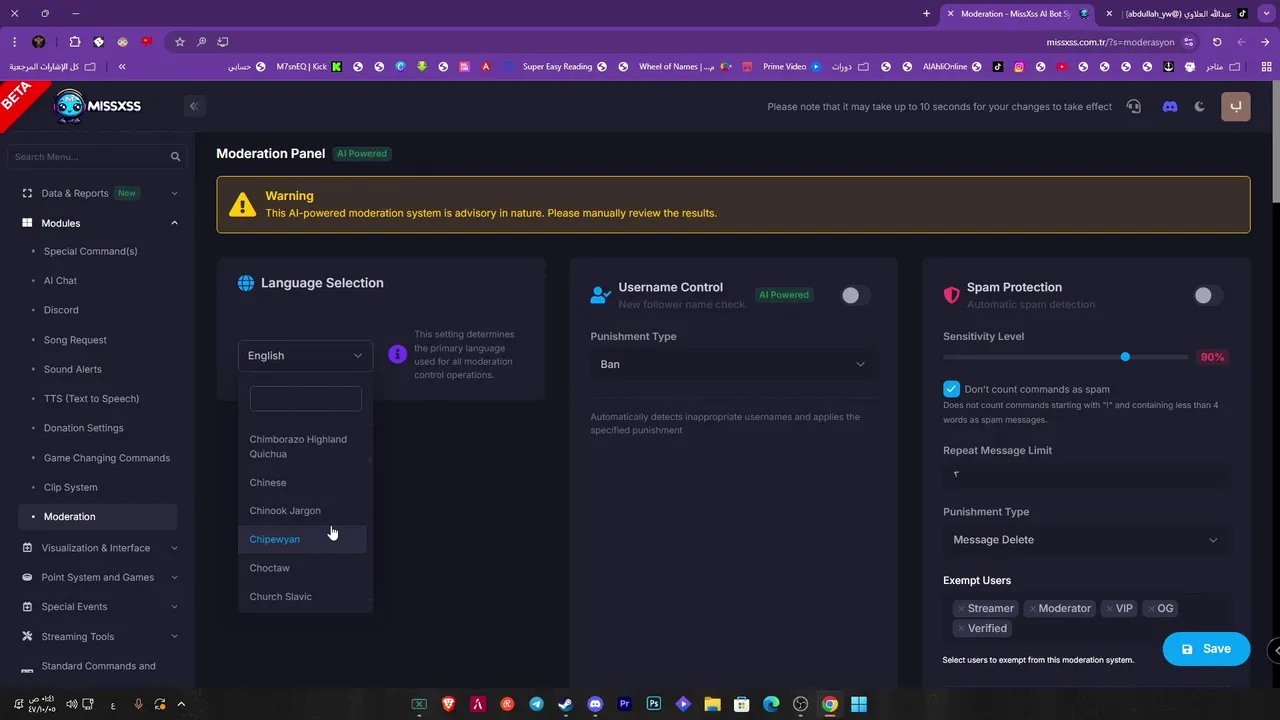The height and width of the screenshot is (720, 1280).
Task: Open the Donation Settings module
Action: (x=84, y=428)
